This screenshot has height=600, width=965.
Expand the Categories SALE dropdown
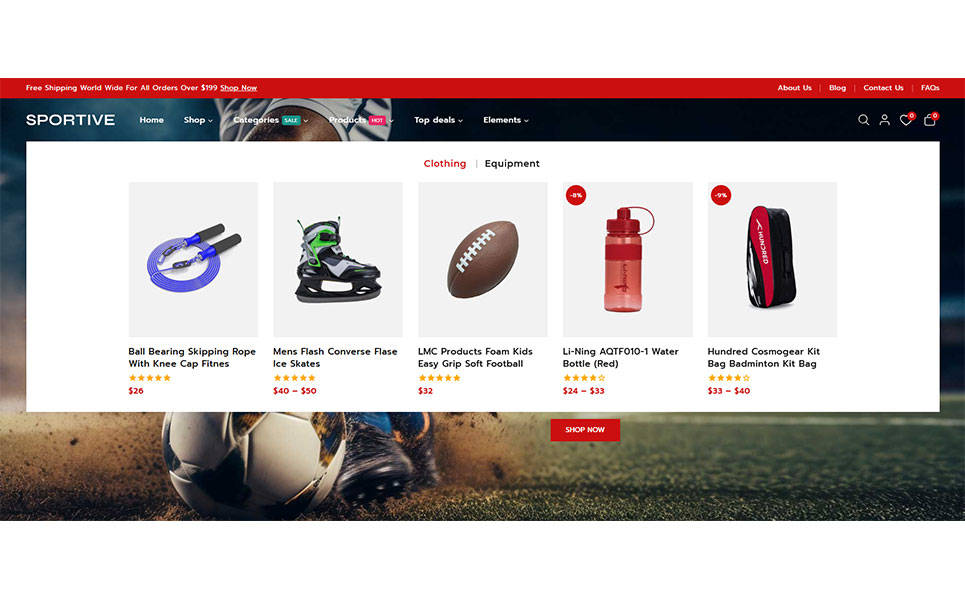(271, 120)
